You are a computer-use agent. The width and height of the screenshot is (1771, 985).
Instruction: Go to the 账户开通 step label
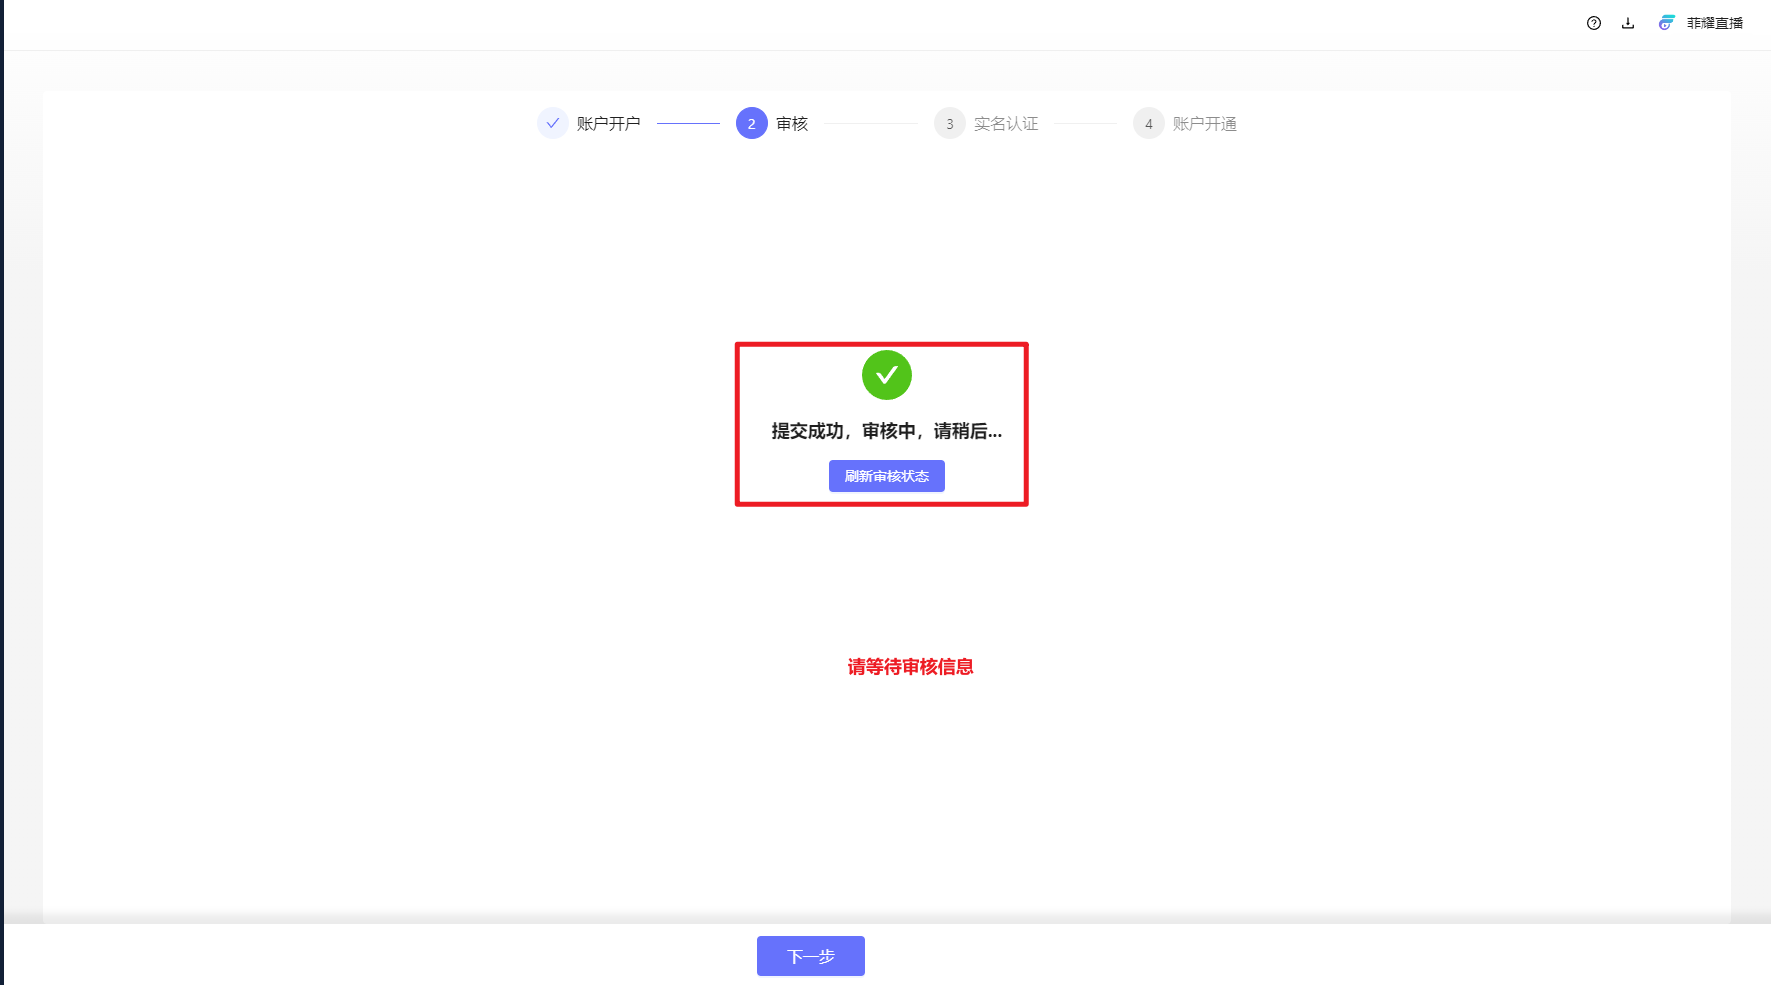pyautogui.click(x=1204, y=123)
